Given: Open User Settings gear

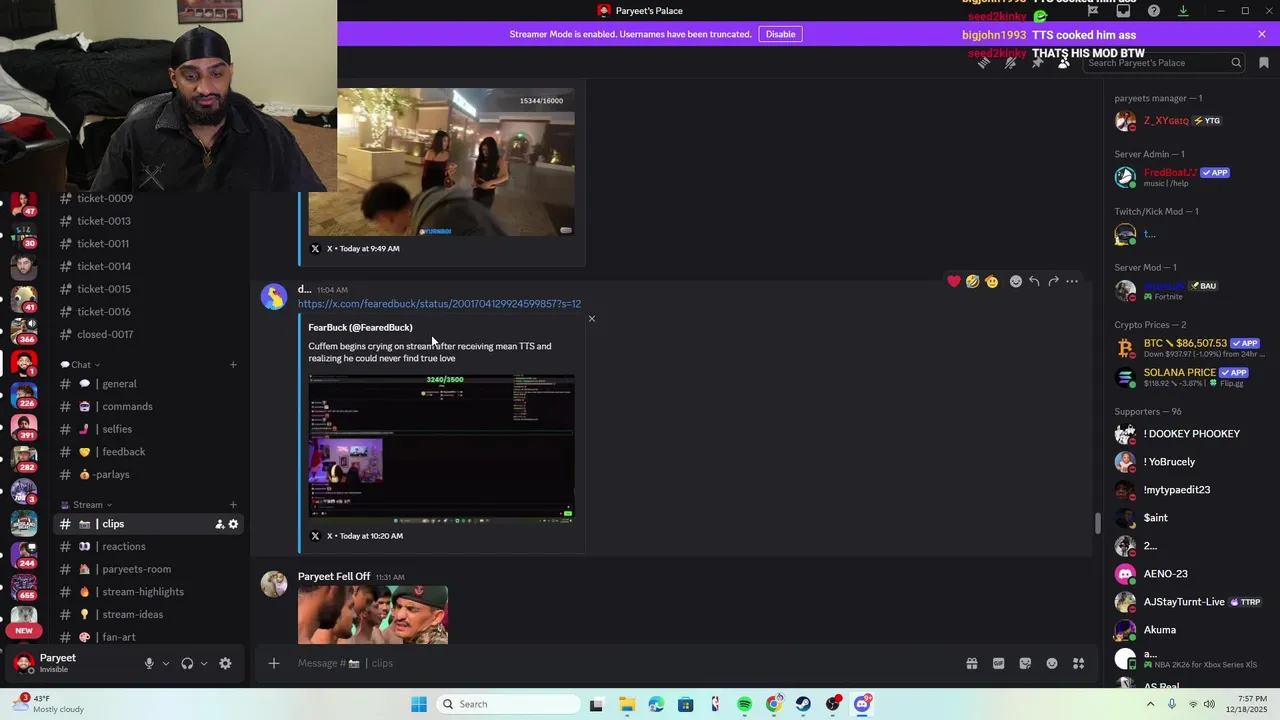Looking at the screenshot, I should 225,664.
